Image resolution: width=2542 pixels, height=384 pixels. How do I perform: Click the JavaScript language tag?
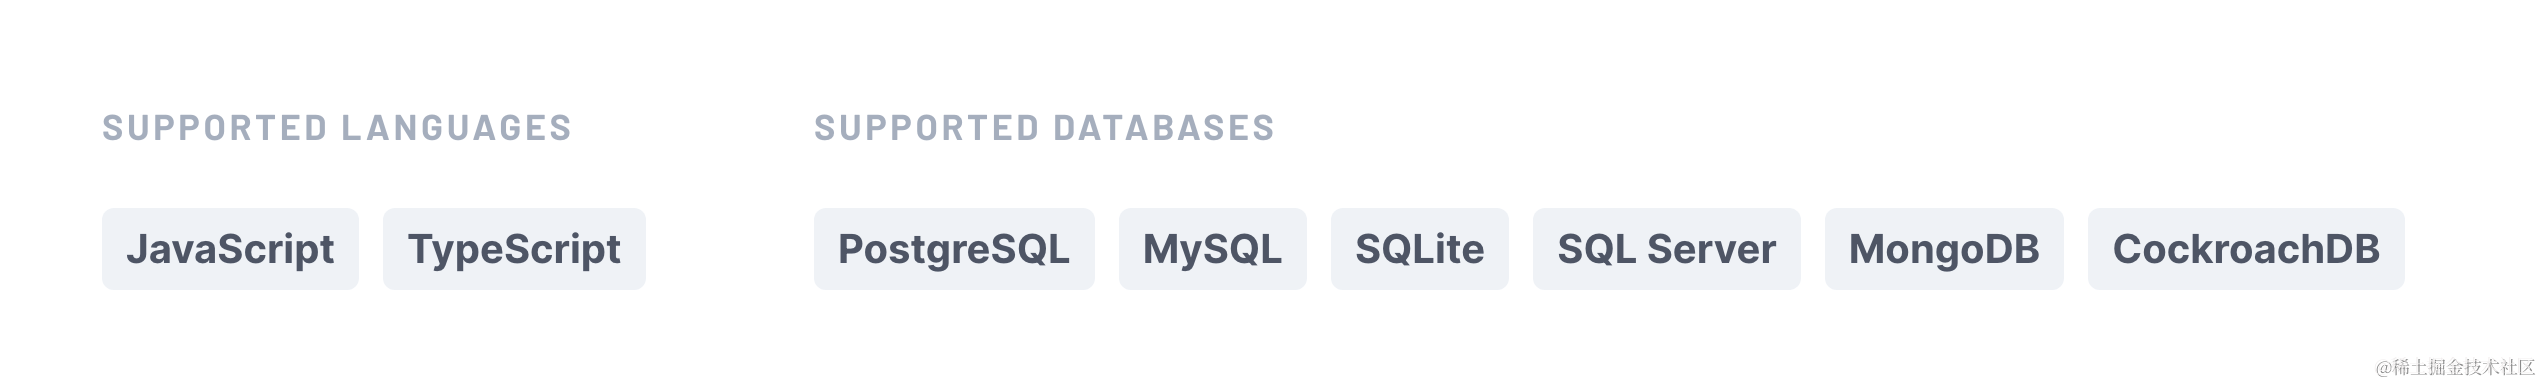pyautogui.click(x=230, y=249)
